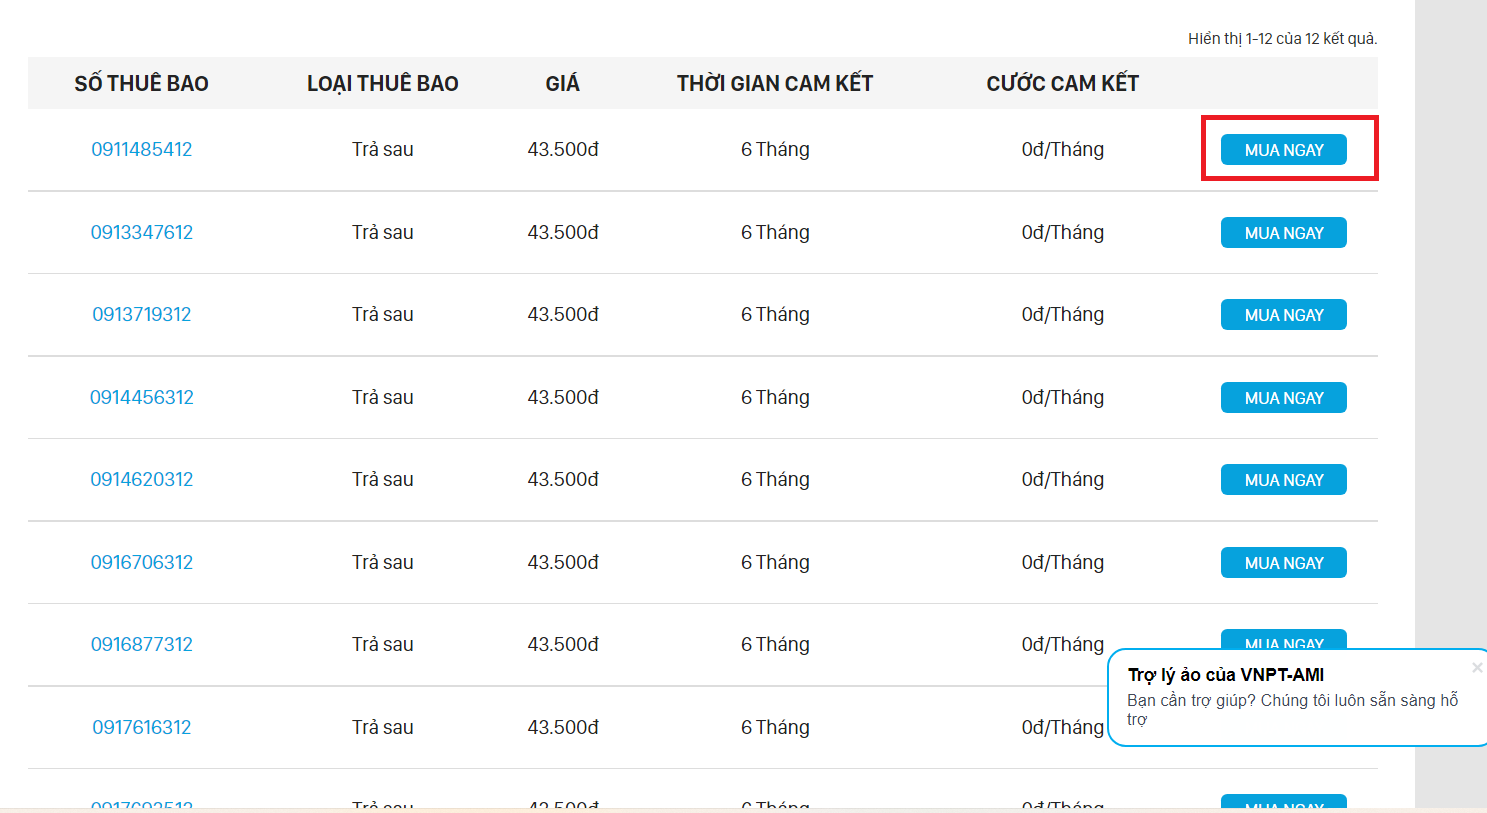
Task: Open details for 0914456312
Action: [142, 398]
